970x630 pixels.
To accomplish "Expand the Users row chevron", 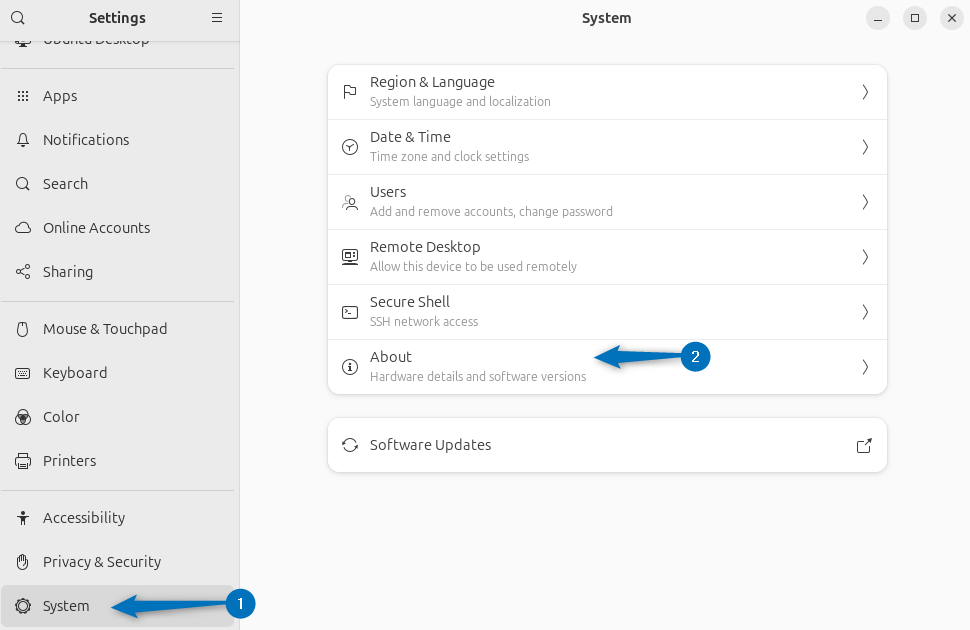I will tap(864, 201).
